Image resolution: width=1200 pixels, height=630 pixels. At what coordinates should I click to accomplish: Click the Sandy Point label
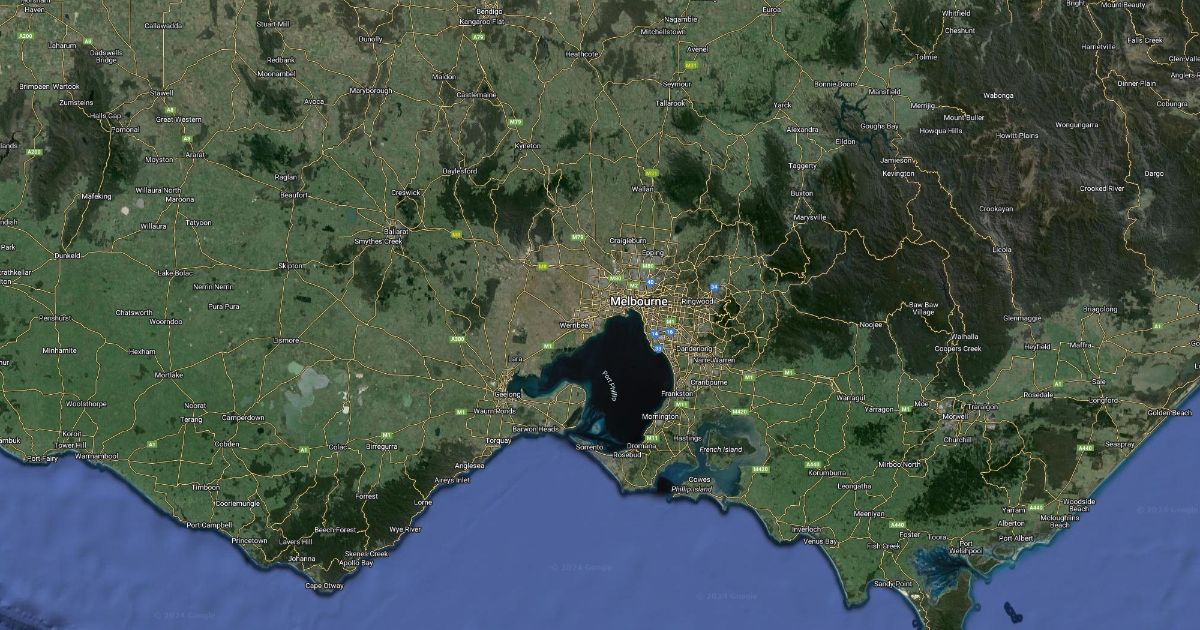[893, 583]
